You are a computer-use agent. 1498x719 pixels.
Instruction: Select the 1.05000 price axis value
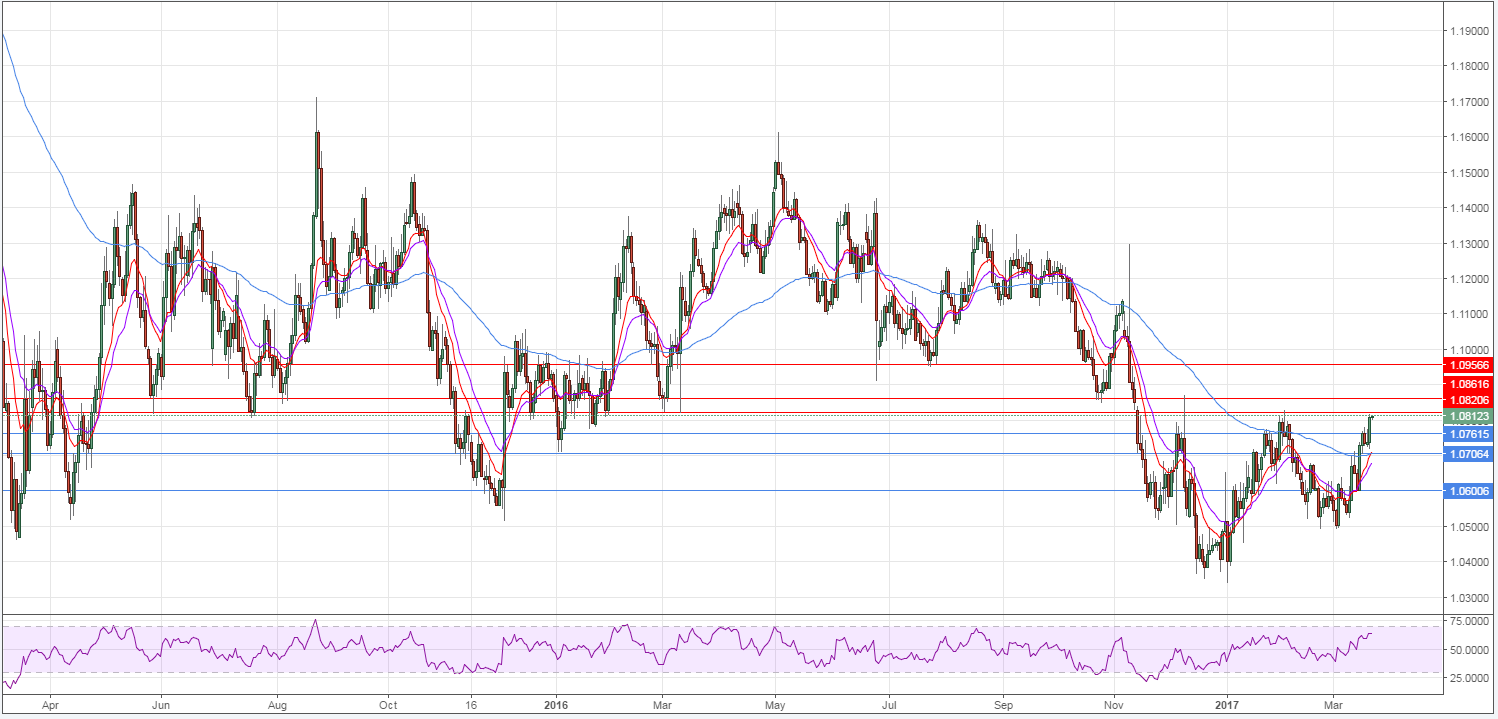(1472, 527)
